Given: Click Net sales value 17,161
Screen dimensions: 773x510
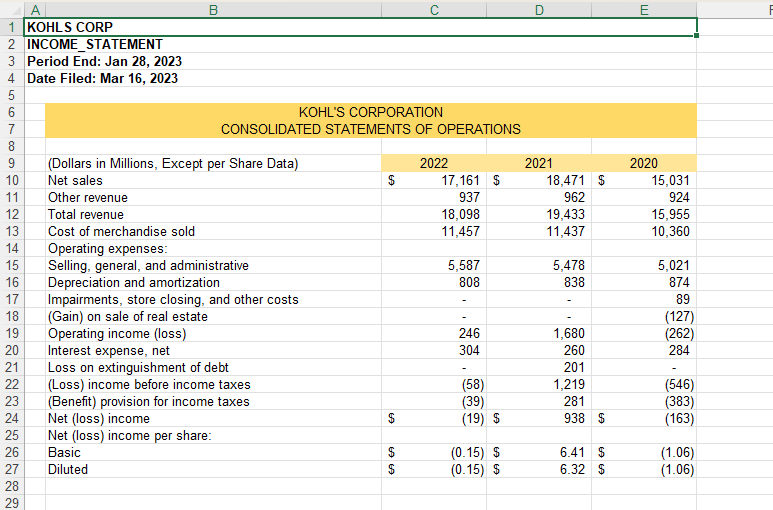Looking at the screenshot, I should pos(460,180).
